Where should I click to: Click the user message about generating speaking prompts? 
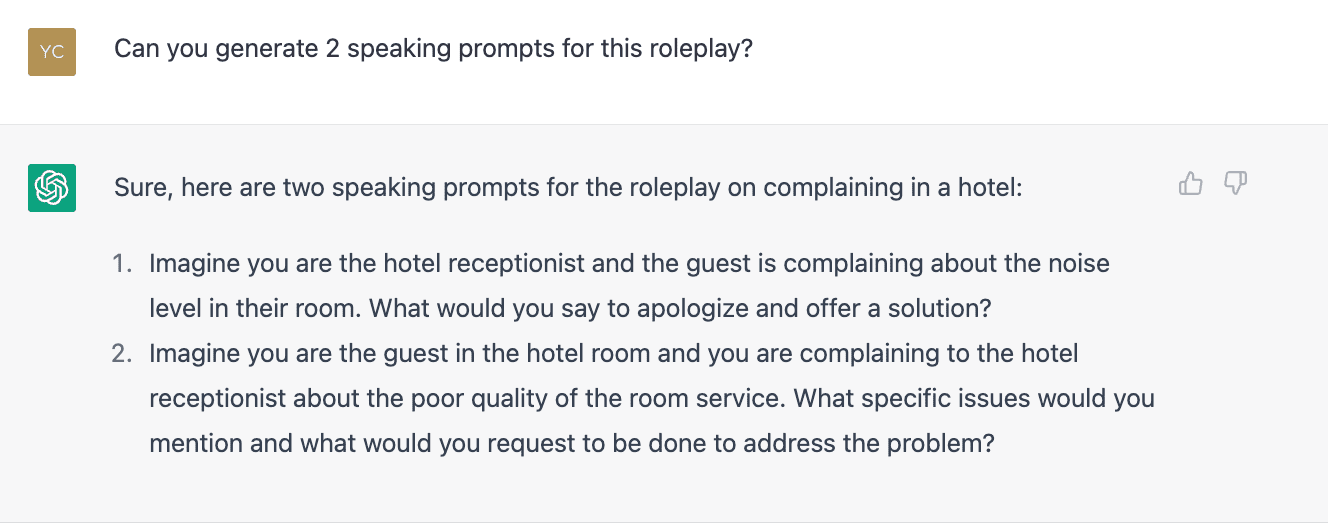(433, 49)
